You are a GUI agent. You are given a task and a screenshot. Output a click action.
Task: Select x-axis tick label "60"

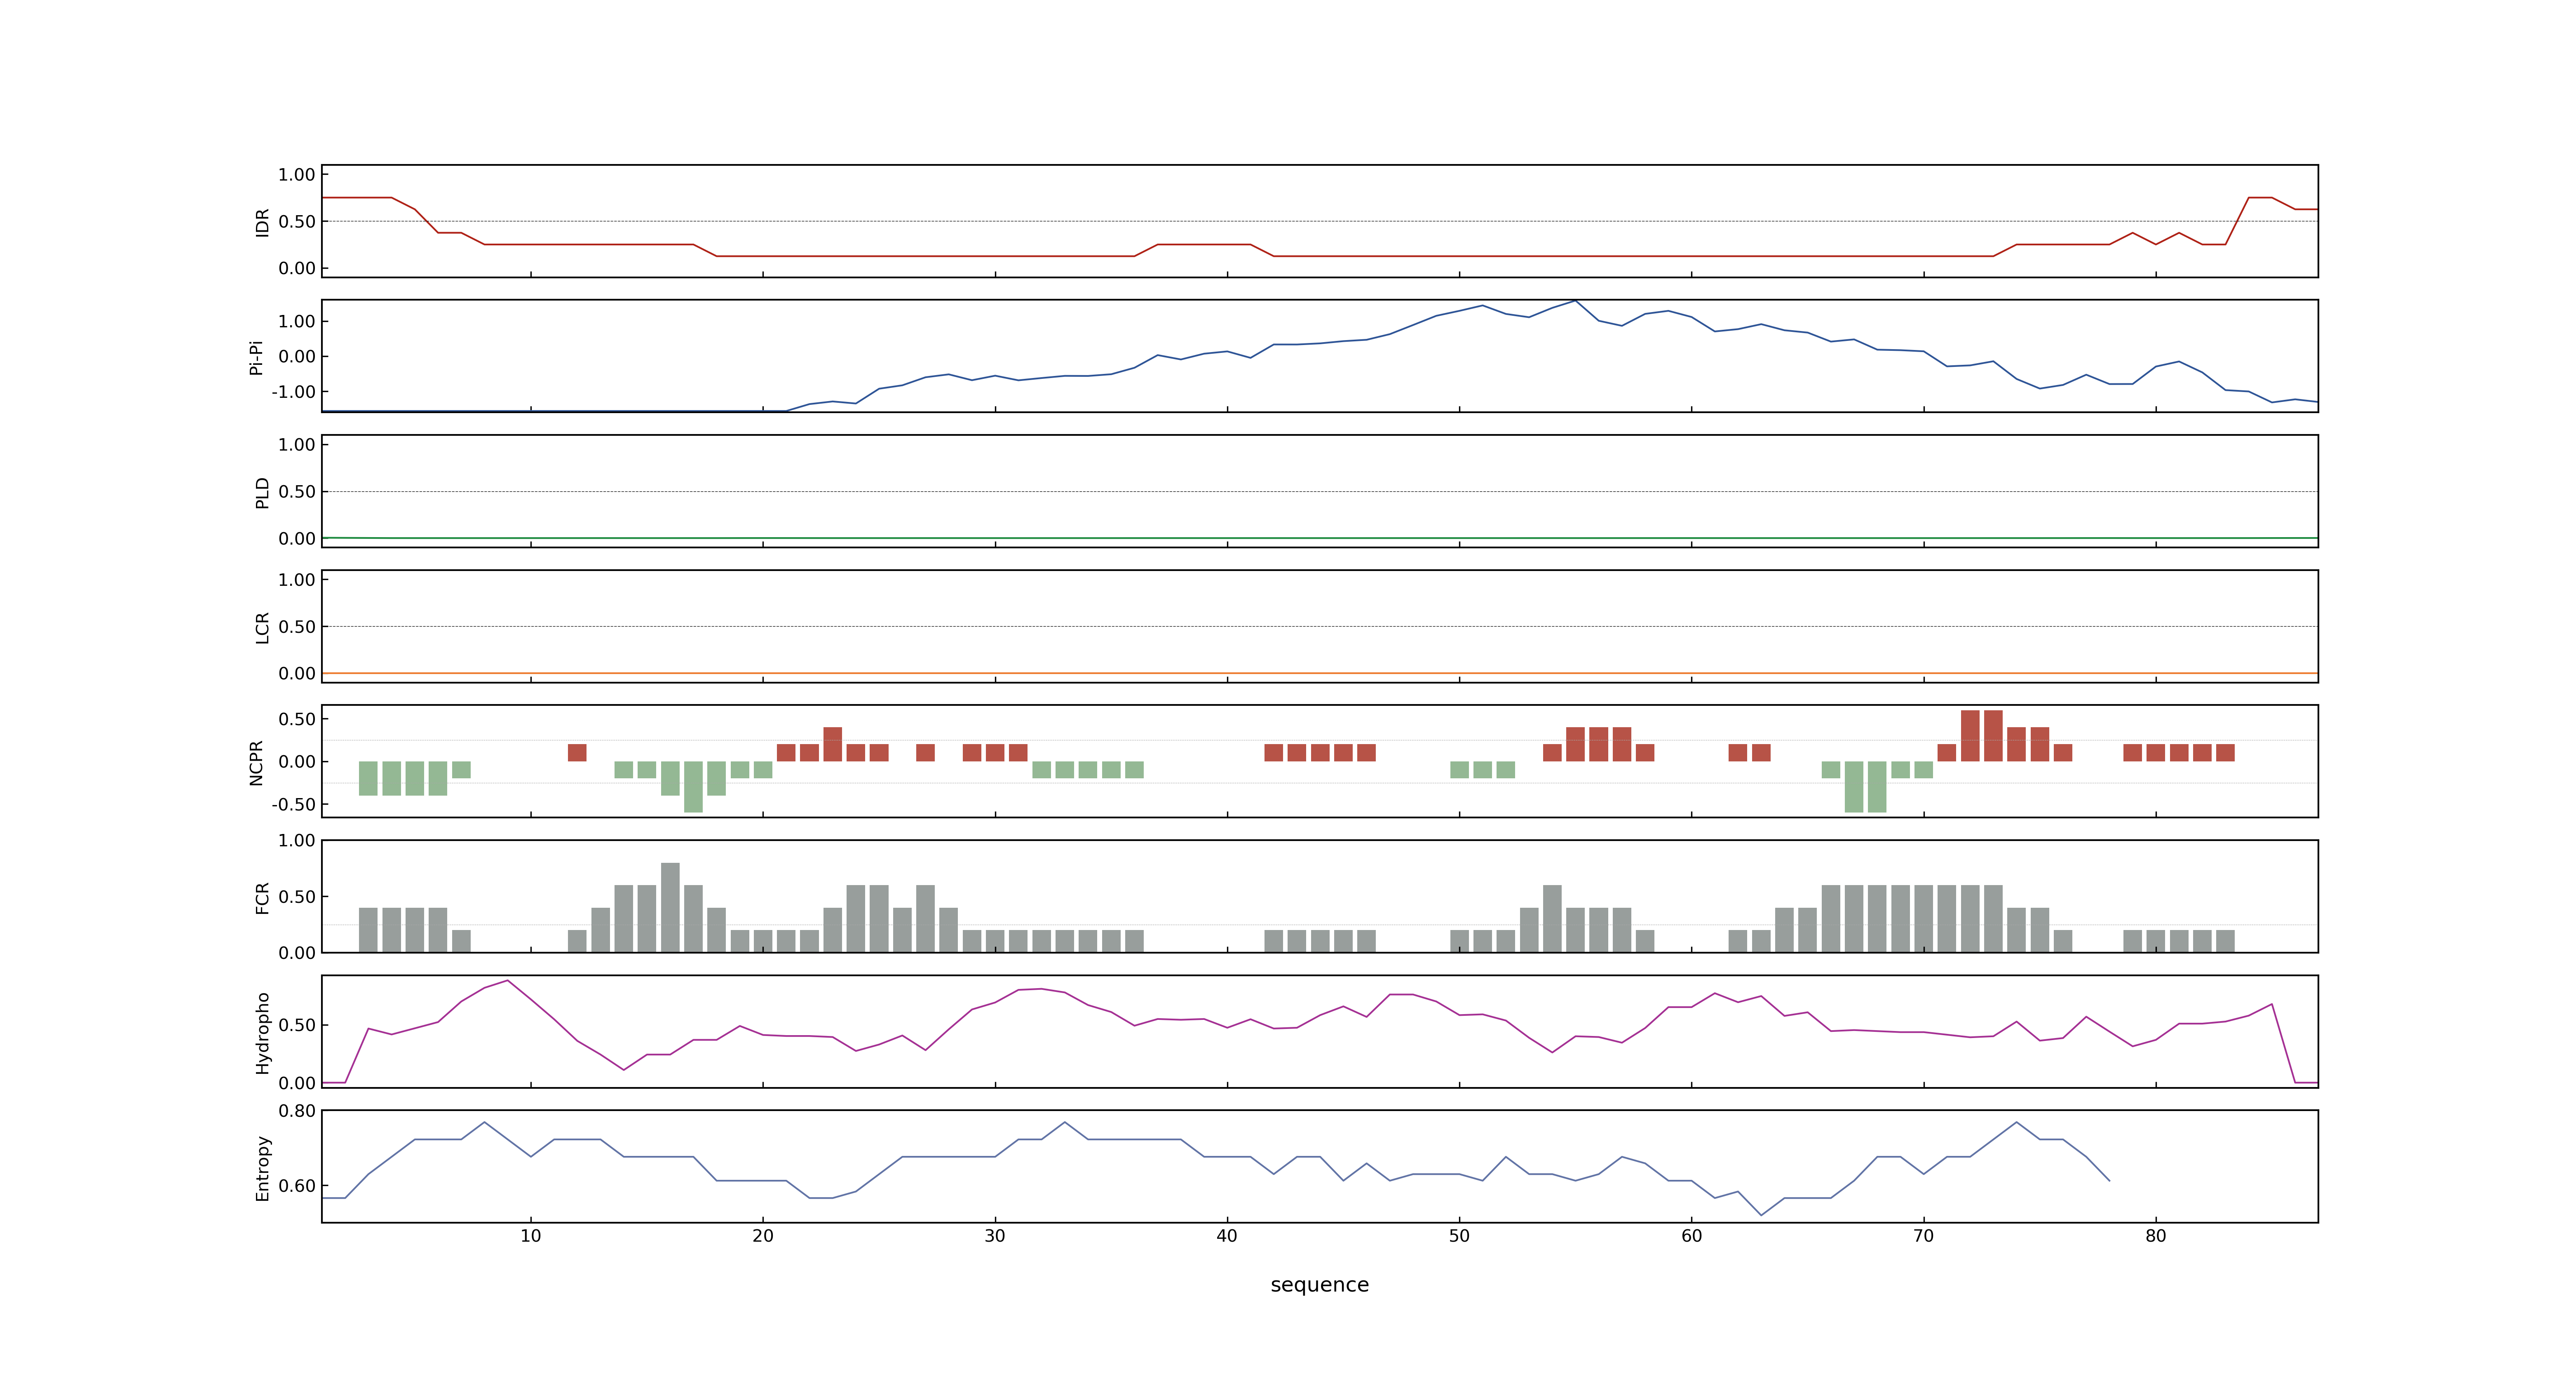(1691, 1236)
